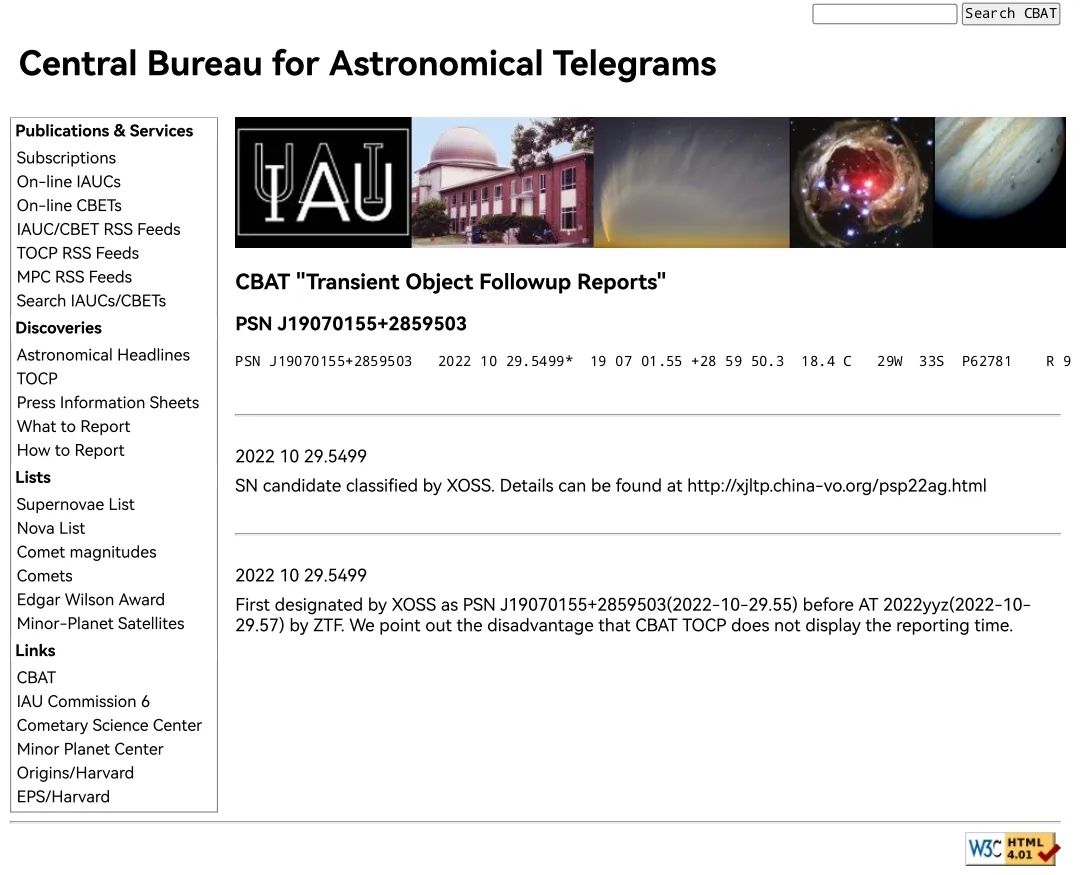Click the Central Bureau for Astronomical Telegrams title
1080x875 pixels.
tap(368, 64)
